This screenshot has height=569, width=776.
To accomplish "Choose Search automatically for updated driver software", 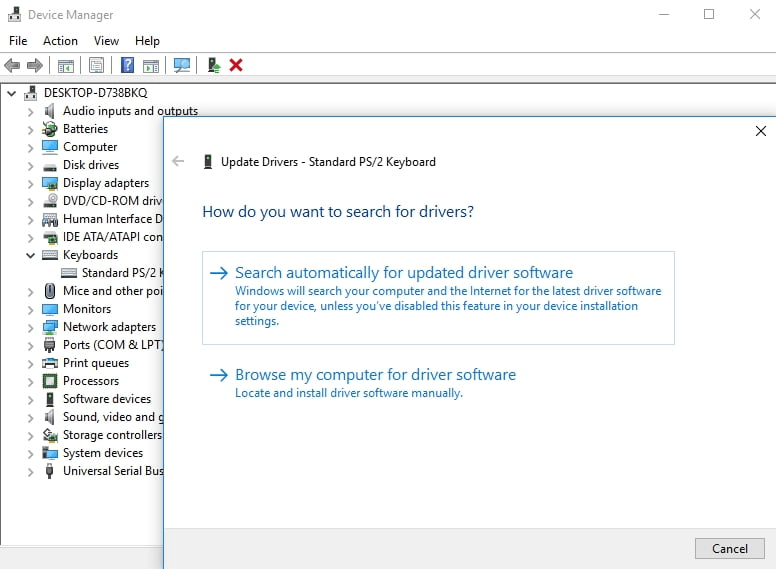I will [403, 273].
